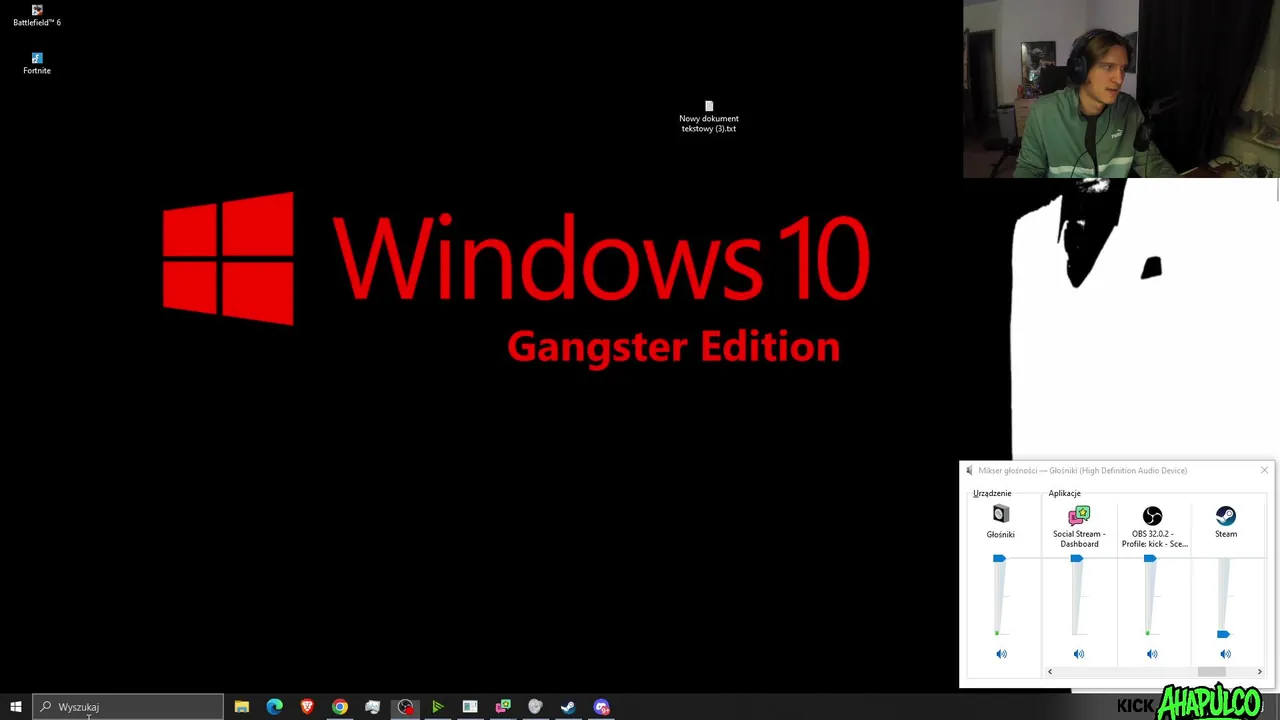
Task: Click the Steam app icon in volume mixer
Action: [1226, 515]
